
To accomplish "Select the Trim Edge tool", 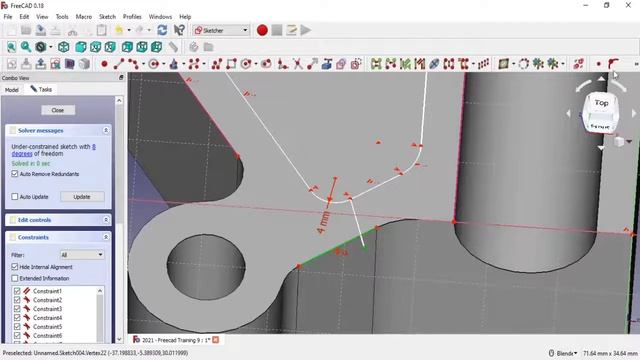I will 298,64.
